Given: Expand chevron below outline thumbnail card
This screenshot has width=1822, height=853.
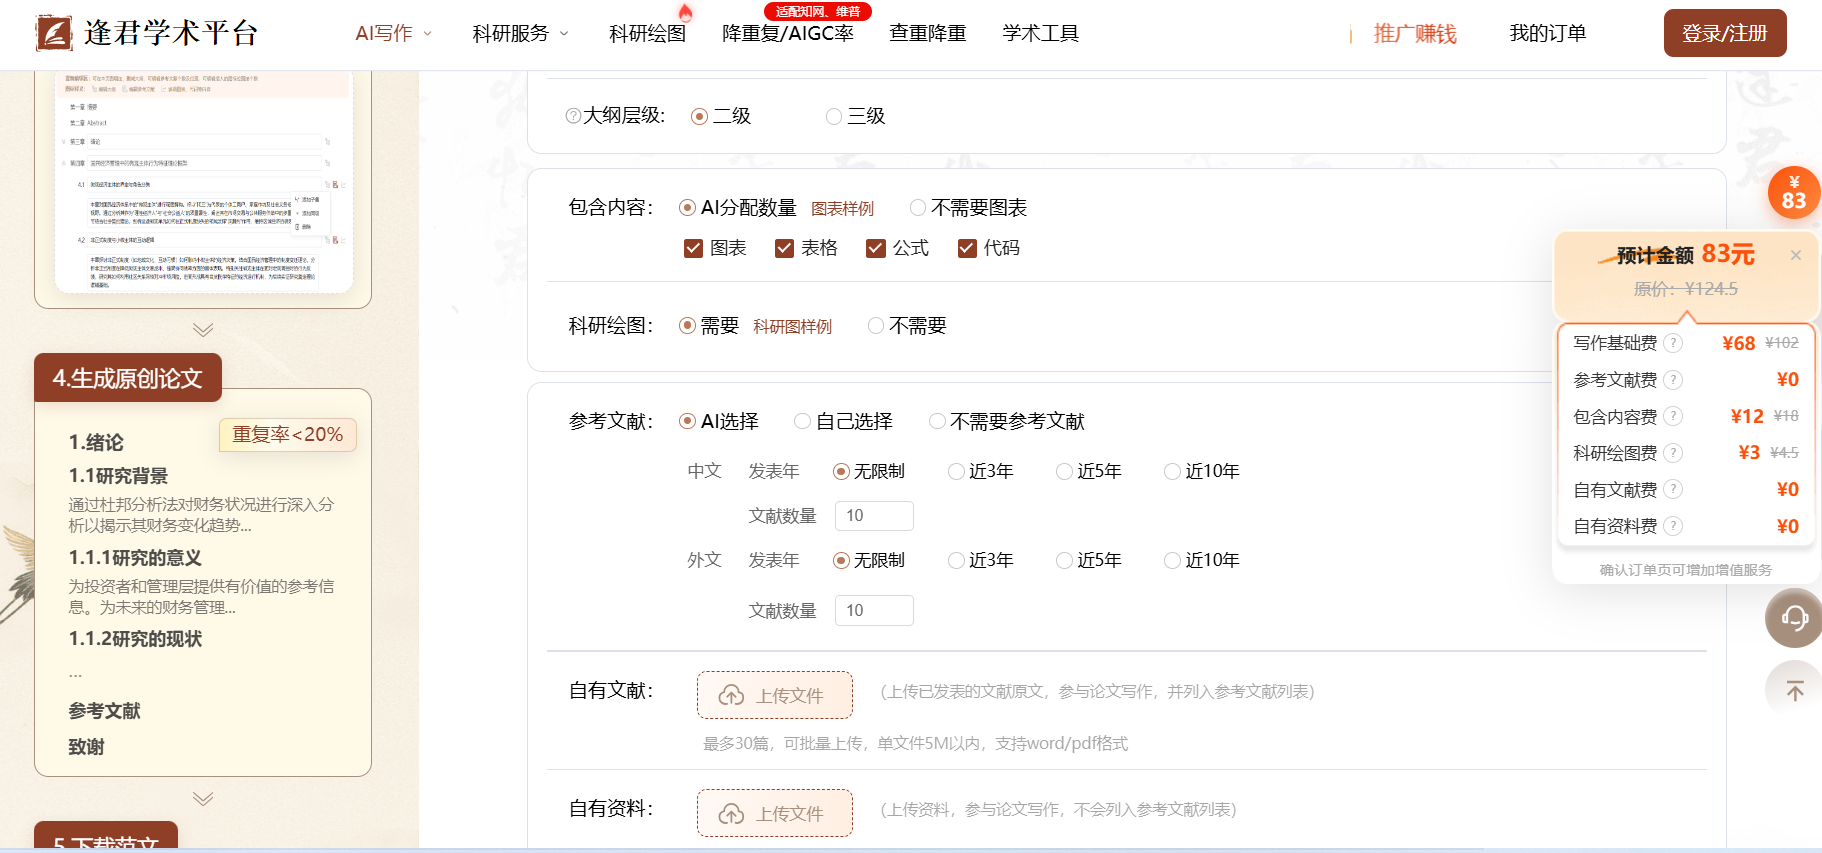Looking at the screenshot, I should (x=203, y=330).
